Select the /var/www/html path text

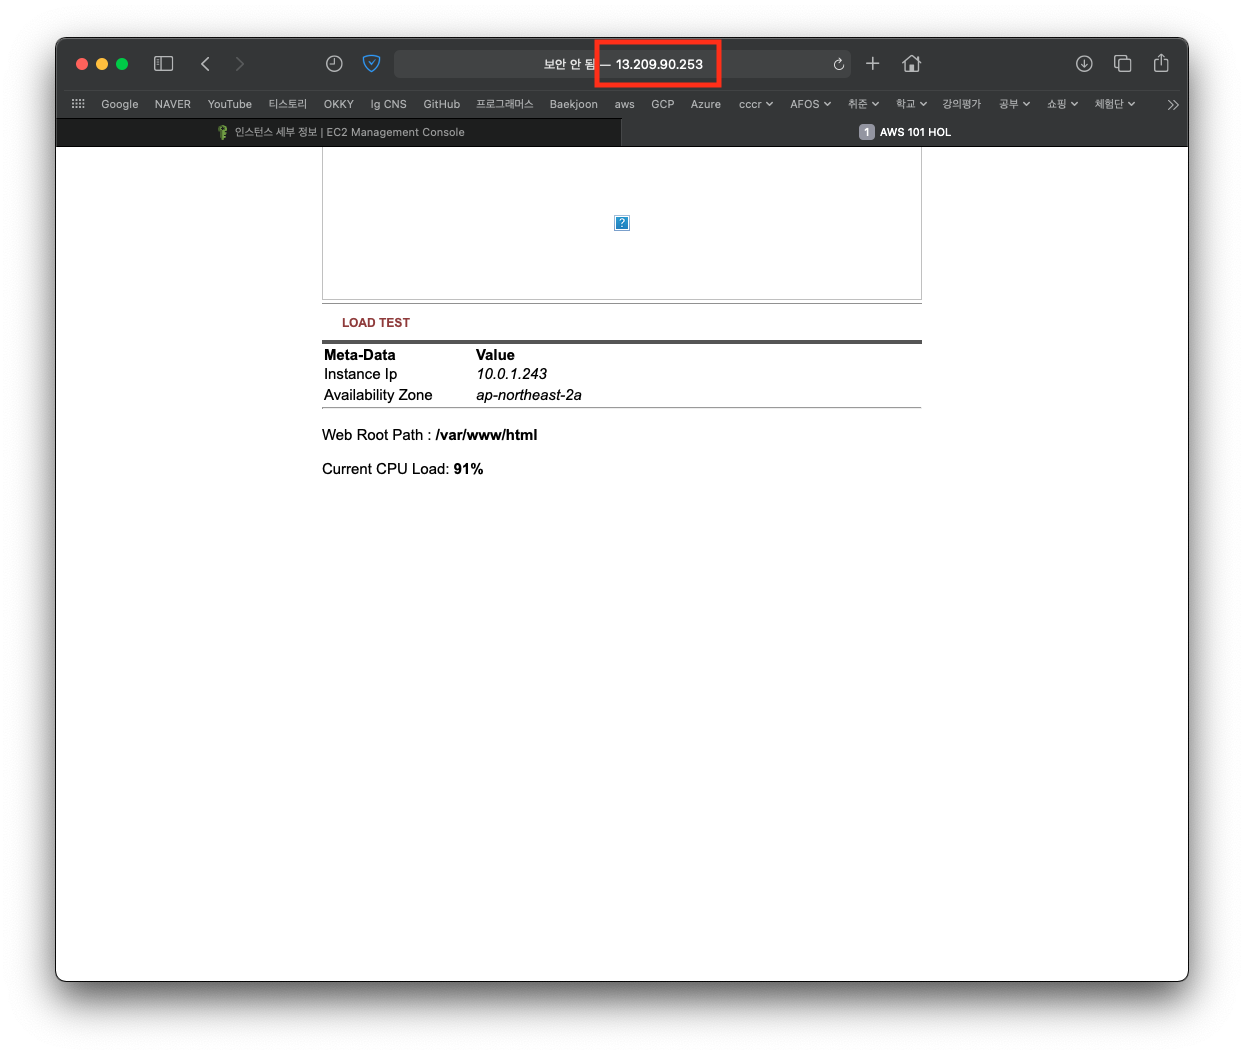[x=487, y=435]
